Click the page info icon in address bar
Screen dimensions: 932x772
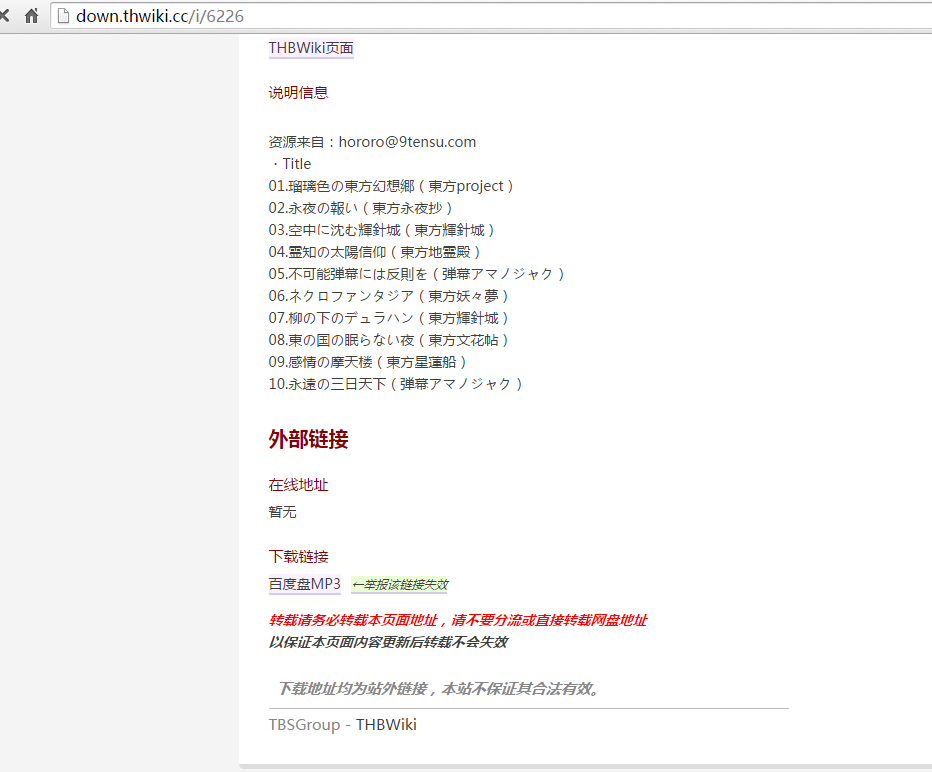pyautogui.click(x=64, y=16)
